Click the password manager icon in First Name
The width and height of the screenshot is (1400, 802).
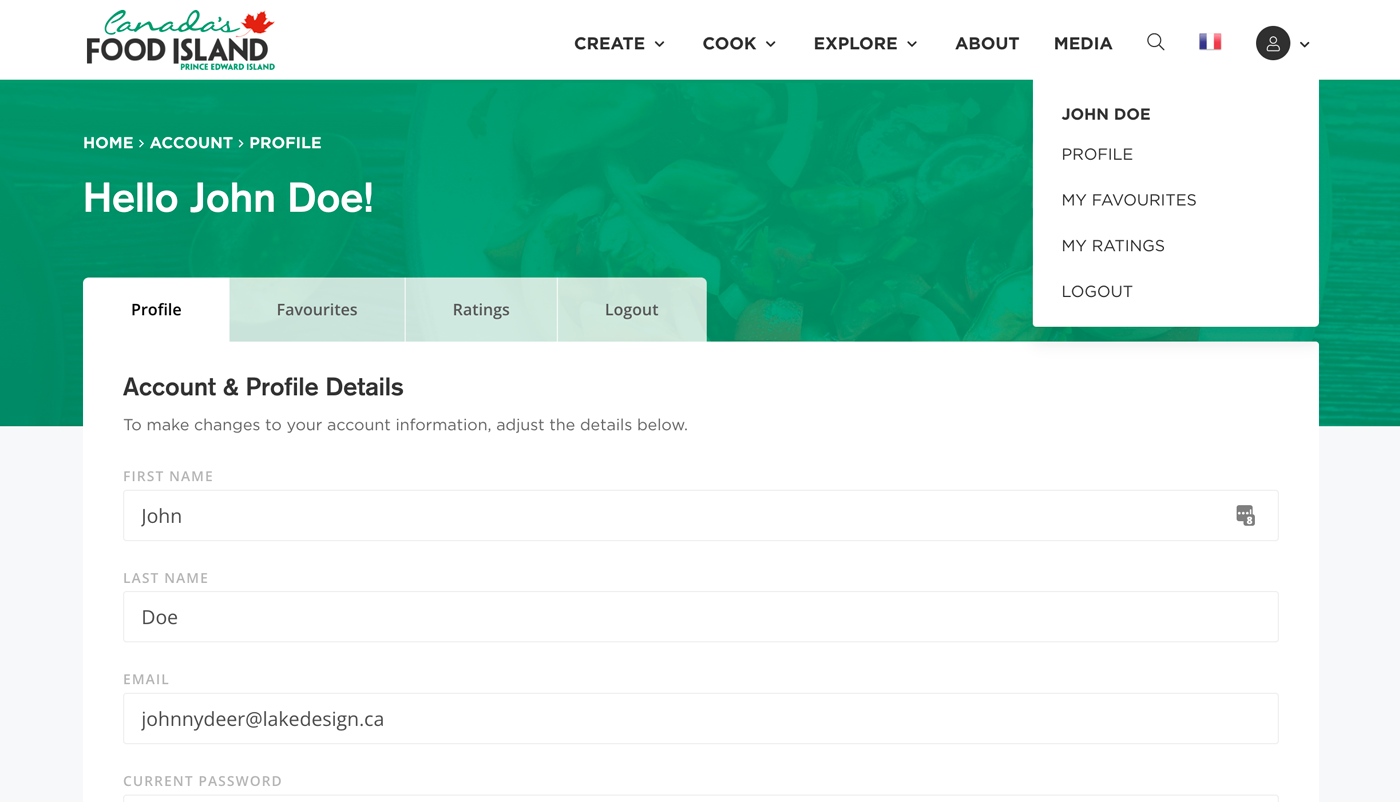[1245, 516]
